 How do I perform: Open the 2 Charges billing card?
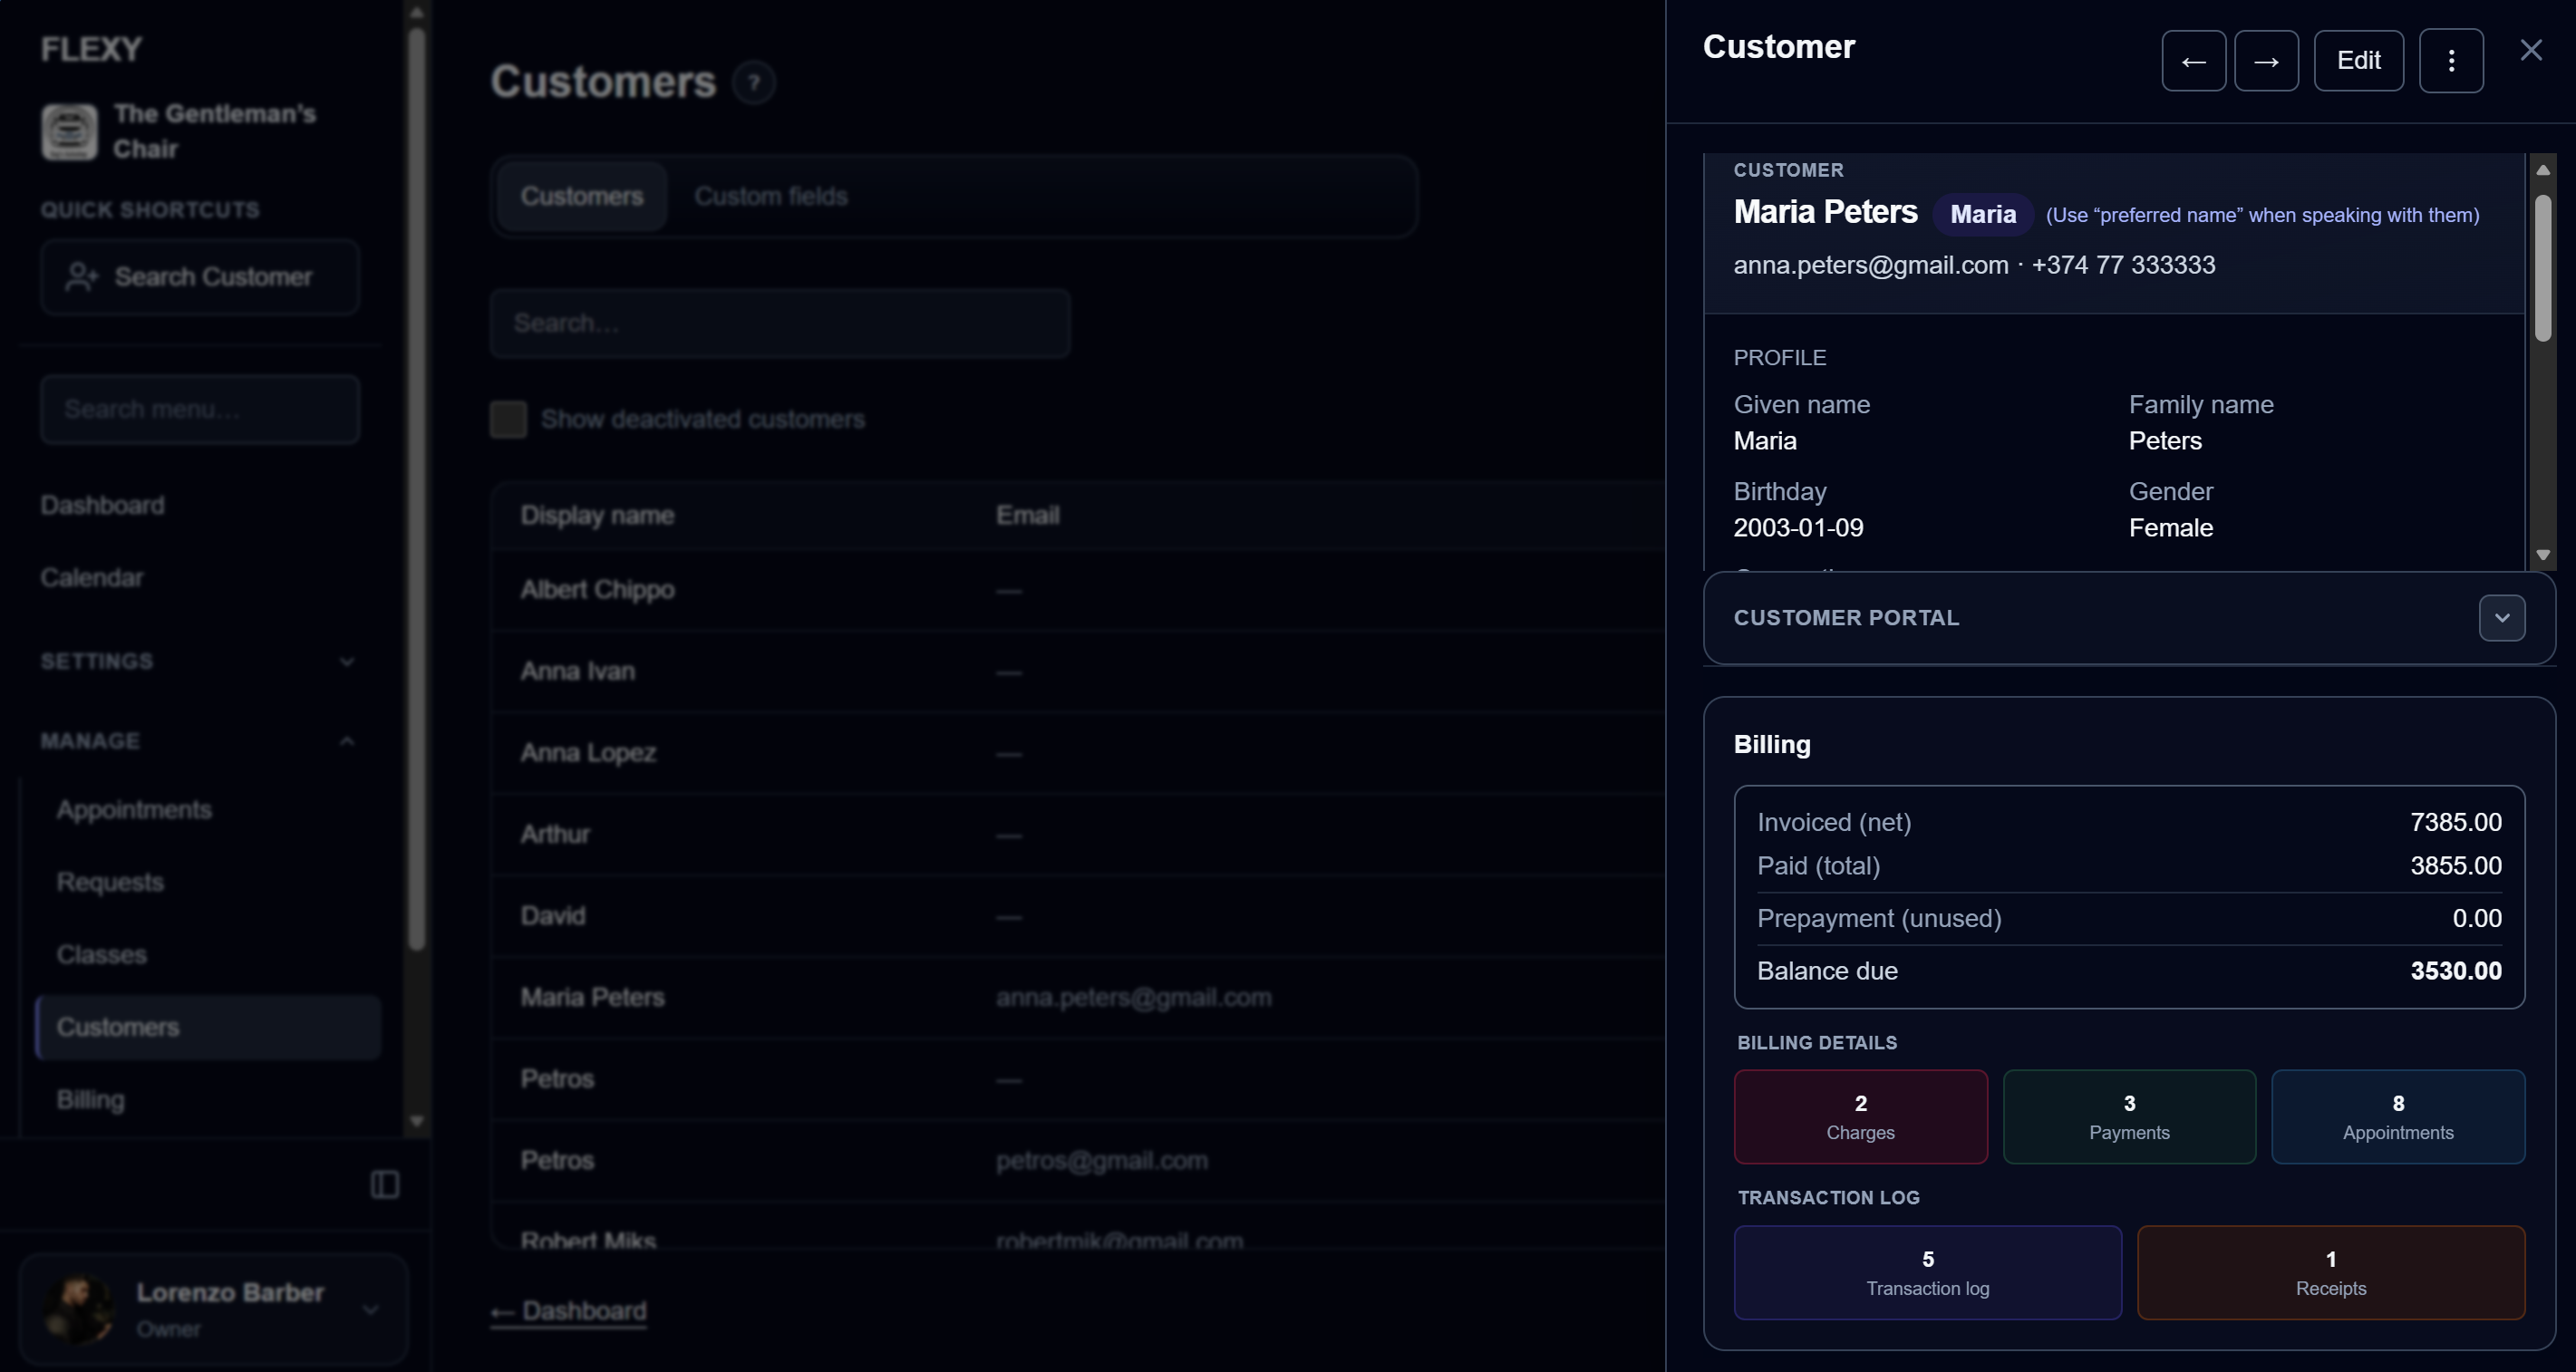coord(1860,1117)
